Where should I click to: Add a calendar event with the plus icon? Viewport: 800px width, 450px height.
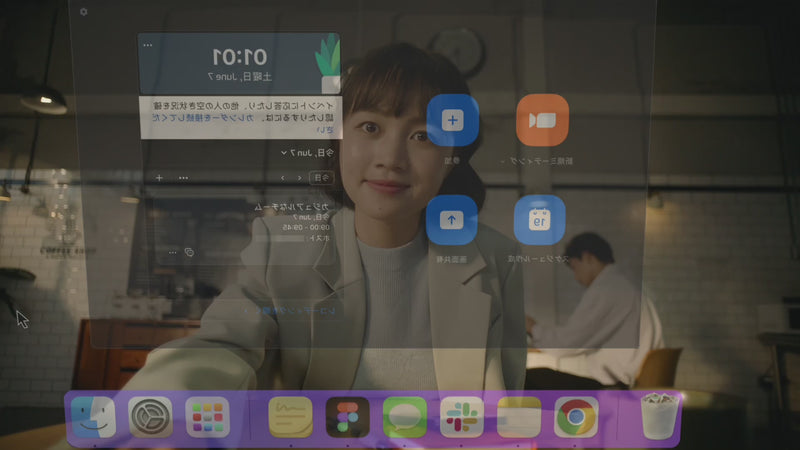(158, 177)
